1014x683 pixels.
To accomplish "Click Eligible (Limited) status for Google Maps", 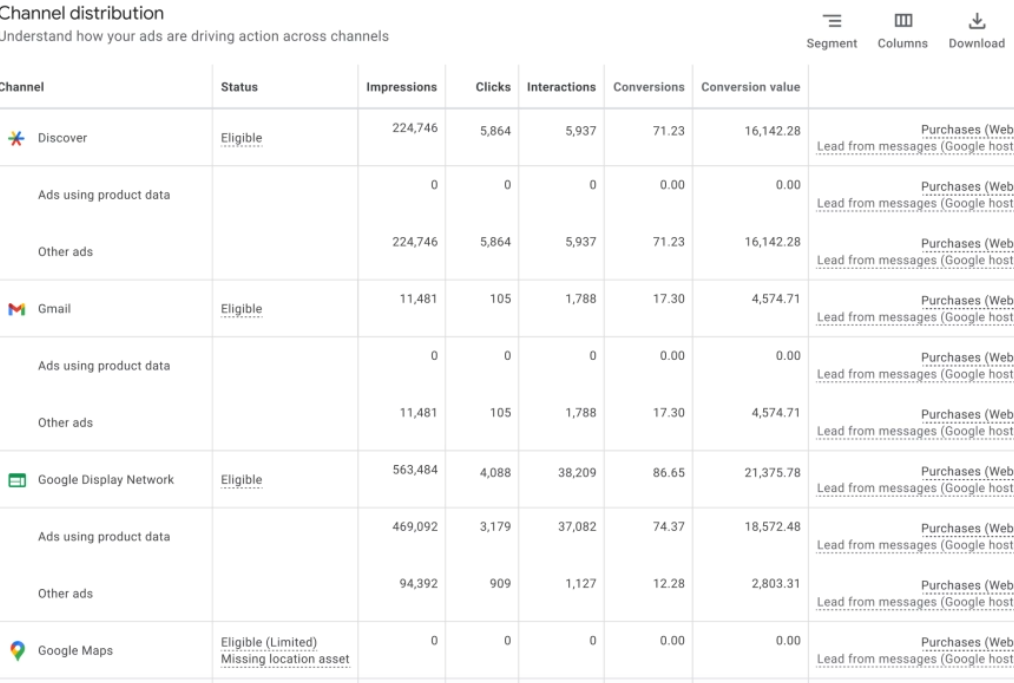I will click(x=268, y=642).
